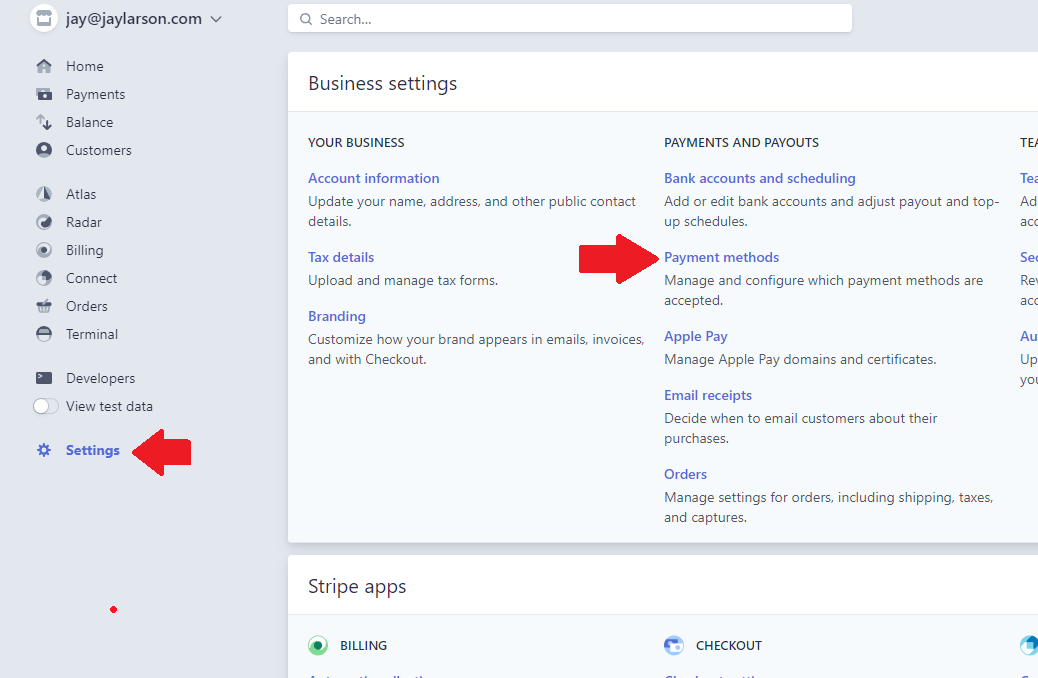
Task: Click 'Manage Apple Pay domains and certificates.' text
Action: (x=800, y=360)
